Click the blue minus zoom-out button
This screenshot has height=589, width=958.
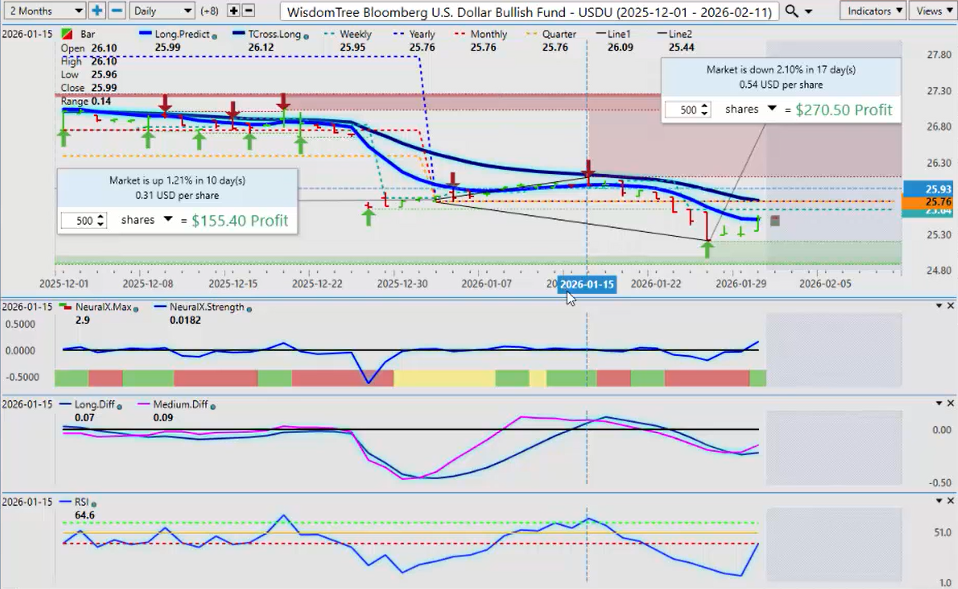coord(117,11)
